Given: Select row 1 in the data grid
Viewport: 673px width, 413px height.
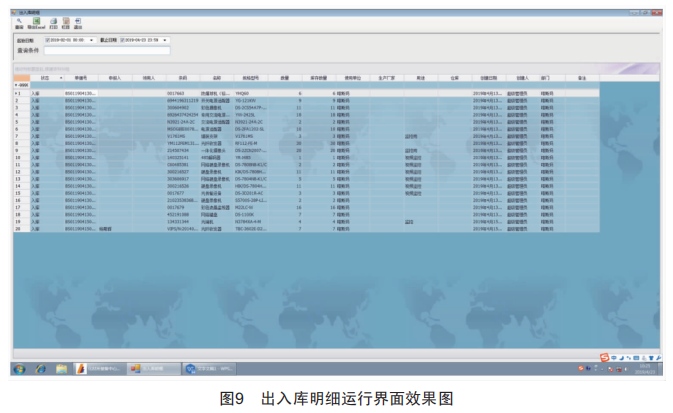Looking at the screenshot, I should [18, 92].
